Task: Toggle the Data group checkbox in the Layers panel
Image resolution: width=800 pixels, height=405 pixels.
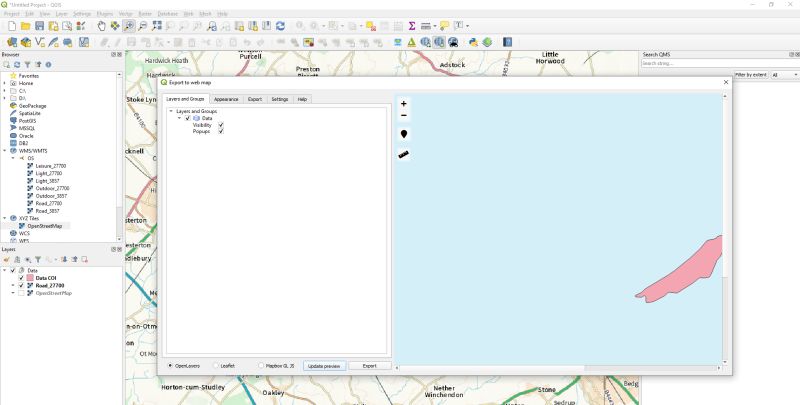Action: click(13, 271)
